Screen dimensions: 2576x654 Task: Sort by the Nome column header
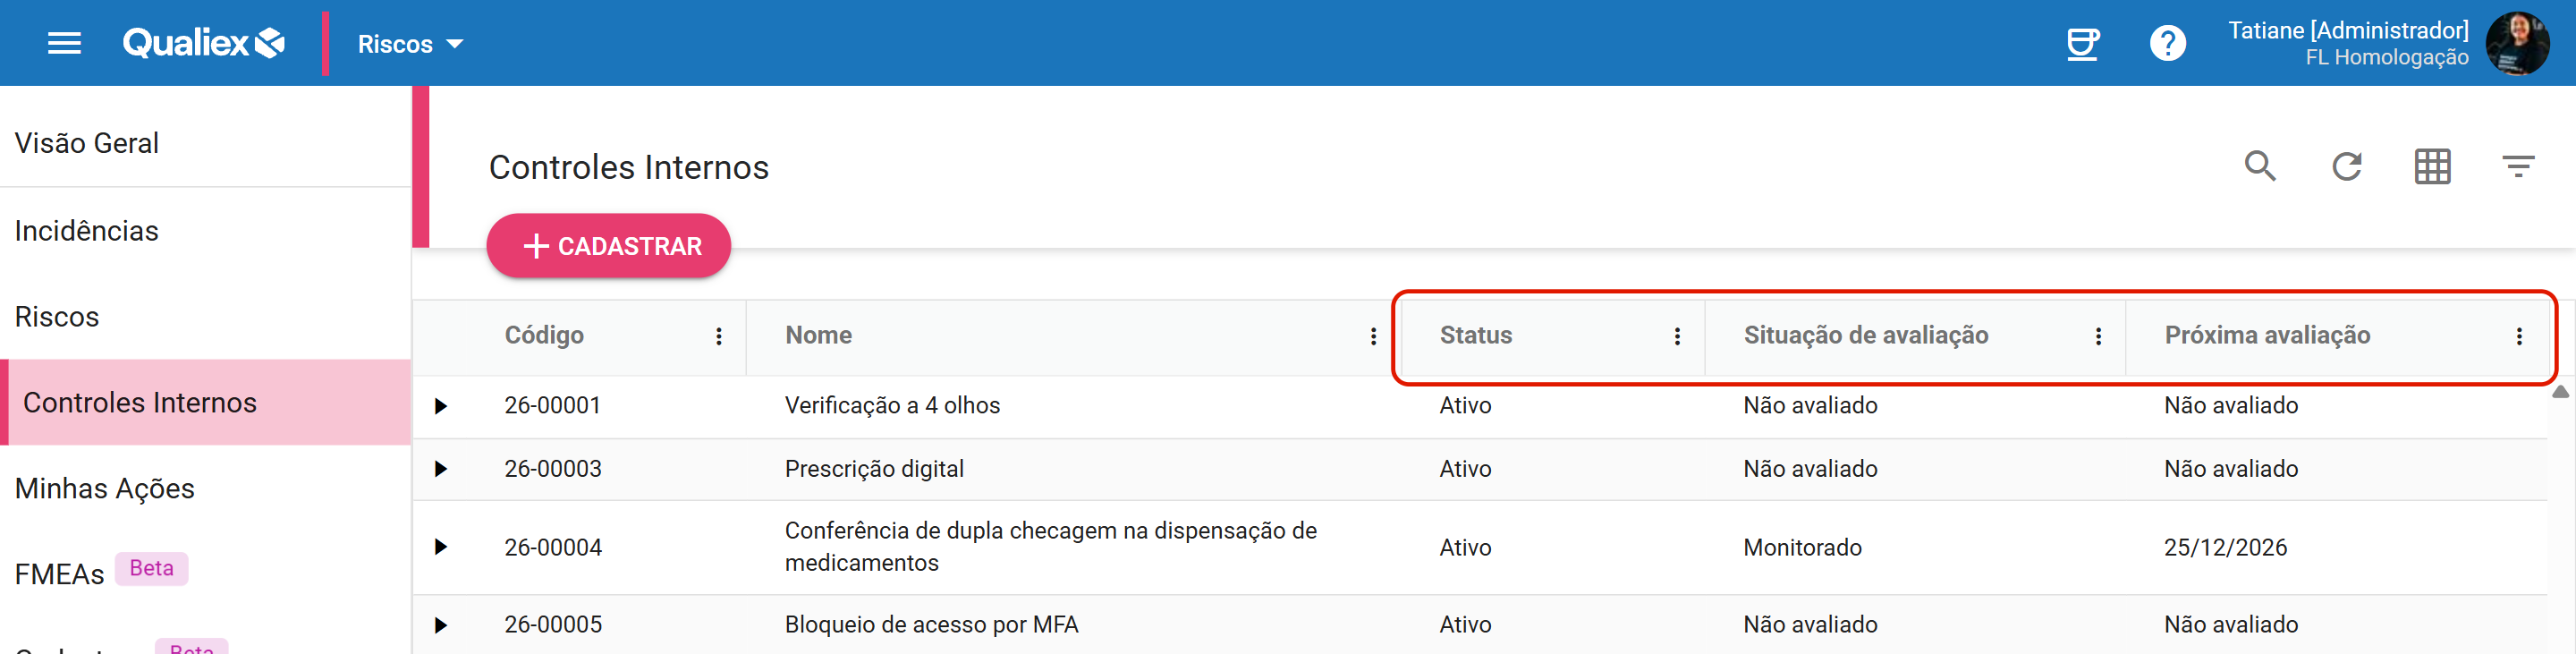tap(818, 335)
